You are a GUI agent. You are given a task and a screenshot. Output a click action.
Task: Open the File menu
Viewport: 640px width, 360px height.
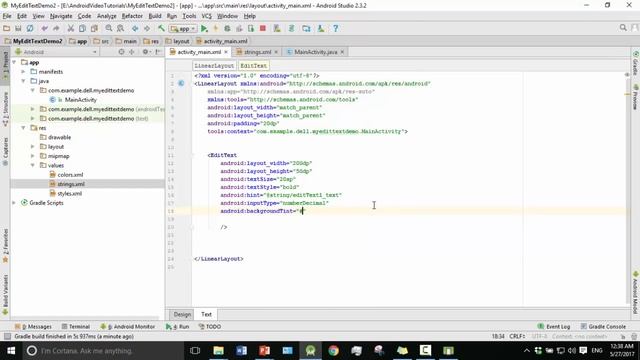click(x=7, y=16)
